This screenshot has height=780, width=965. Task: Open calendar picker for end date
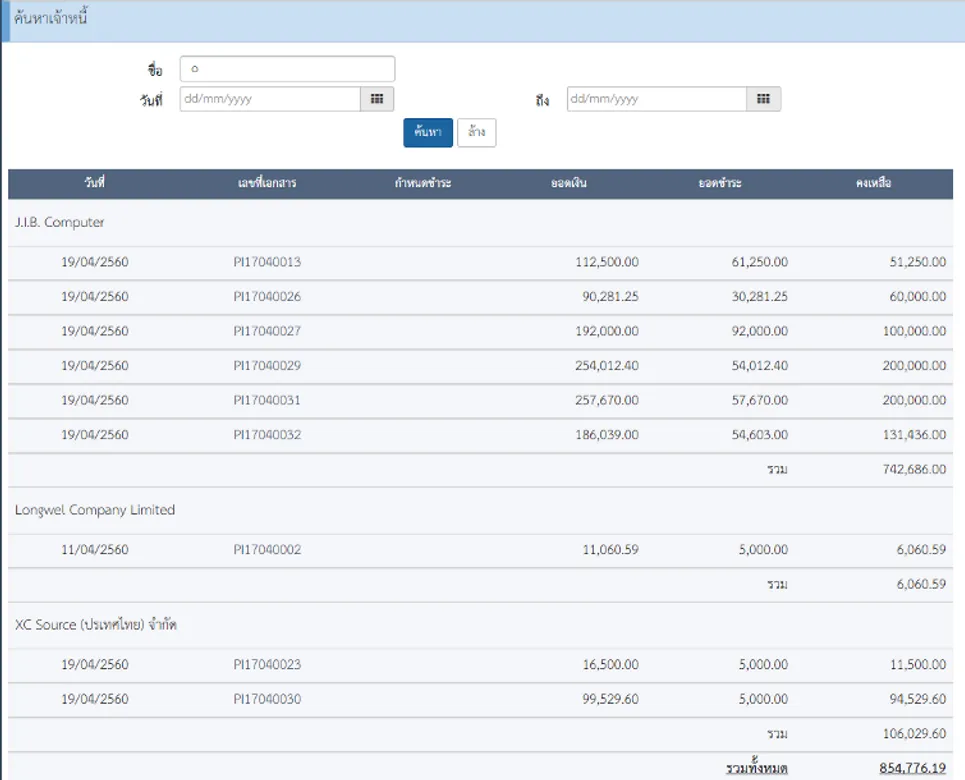pos(763,99)
